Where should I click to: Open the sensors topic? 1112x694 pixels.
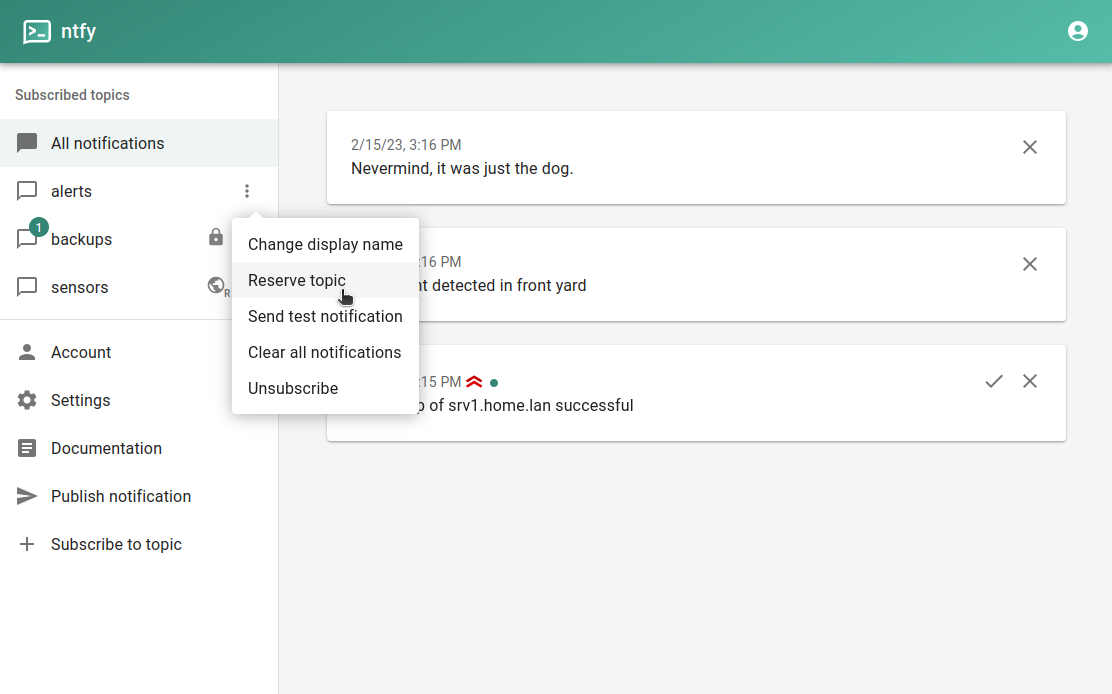coord(80,287)
